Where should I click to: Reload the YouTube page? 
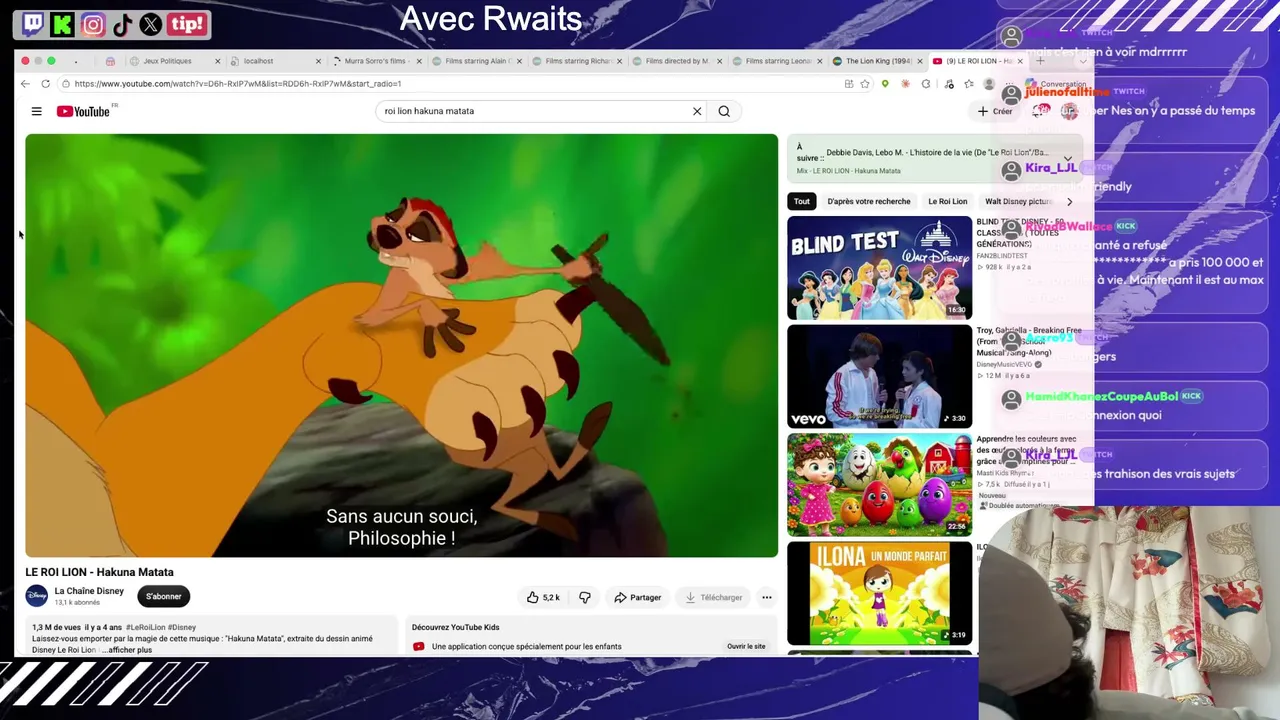[x=45, y=84]
